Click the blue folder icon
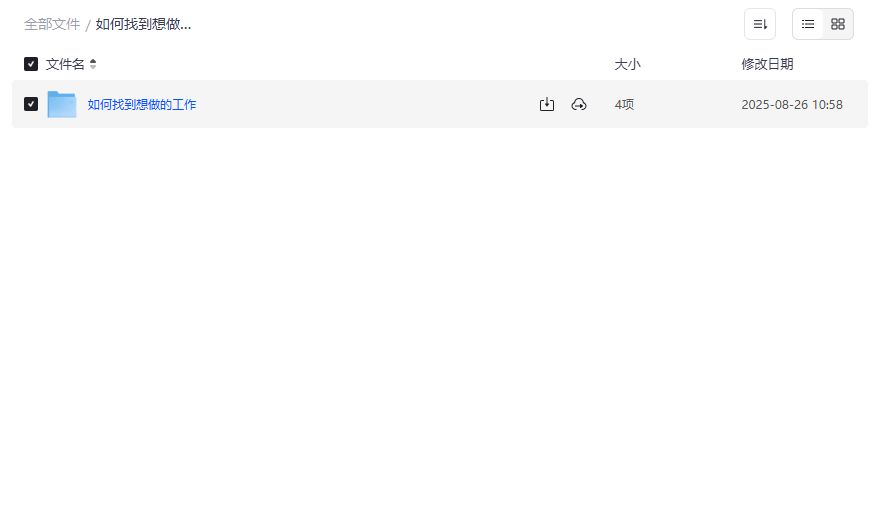Viewport: 878px width, 519px height. coord(62,104)
